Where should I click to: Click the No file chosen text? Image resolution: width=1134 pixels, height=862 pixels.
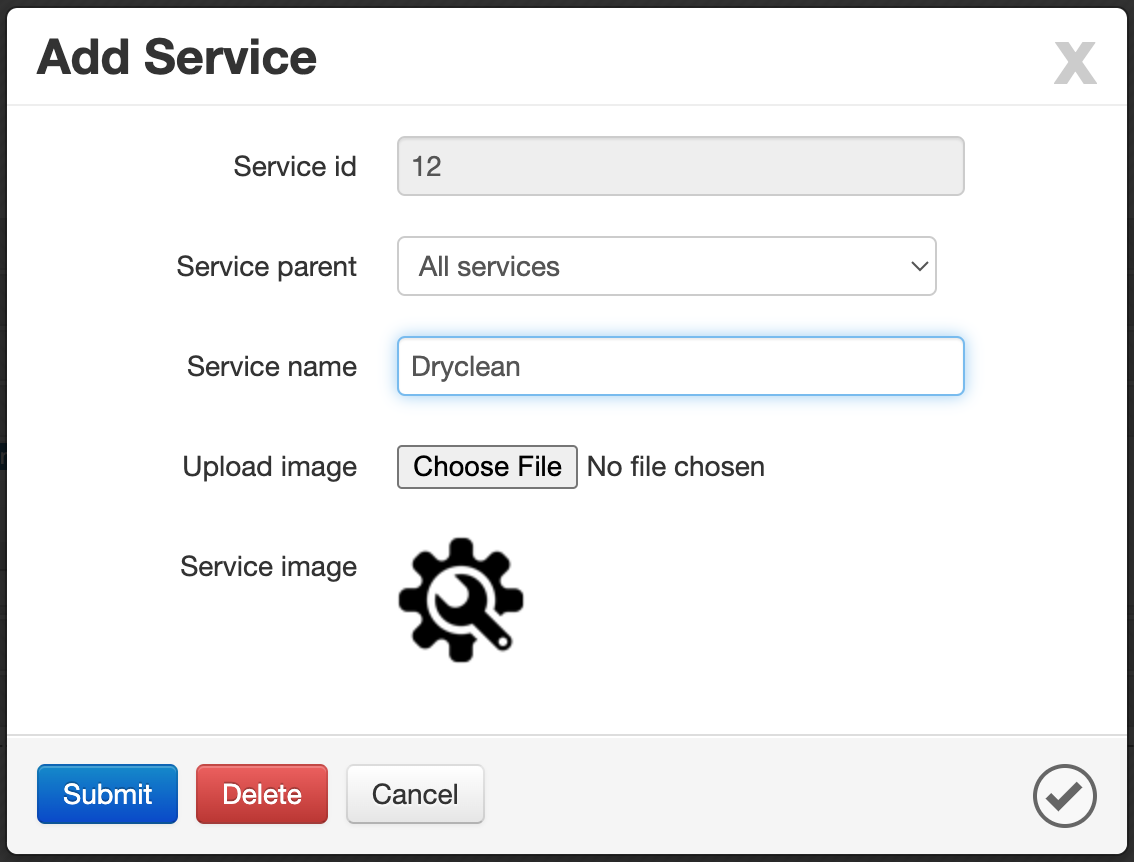pyautogui.click(x=675, y=467)
